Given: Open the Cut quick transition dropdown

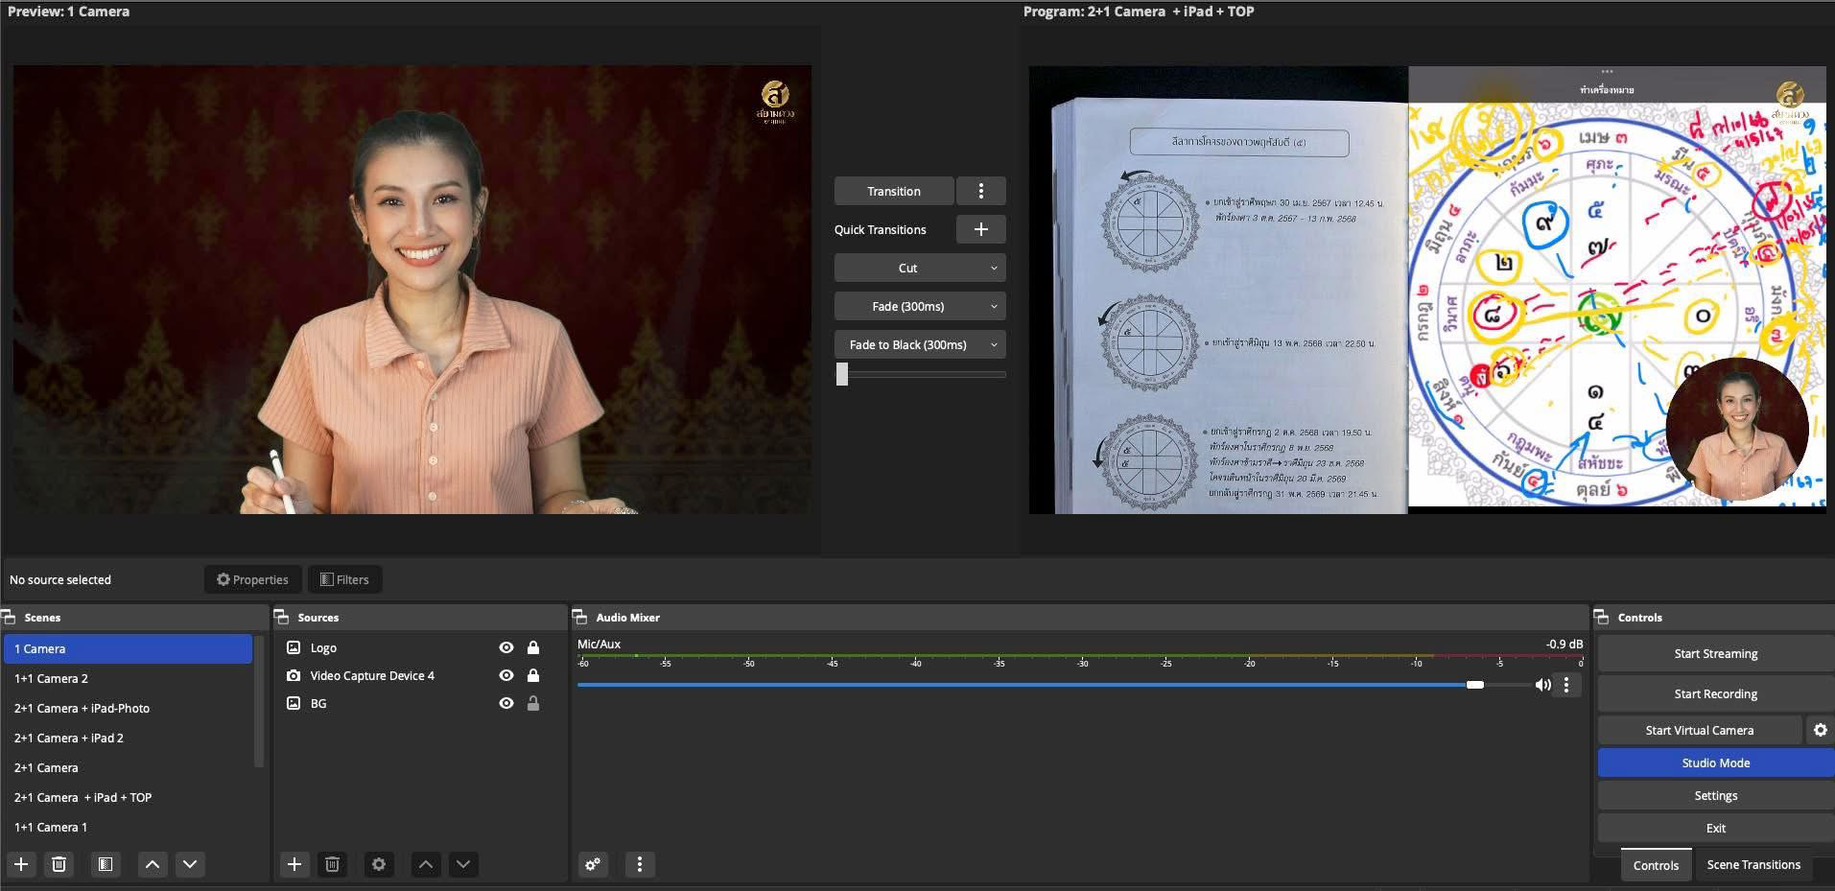Looking at the screenshot, I should [x=920, y=268].
